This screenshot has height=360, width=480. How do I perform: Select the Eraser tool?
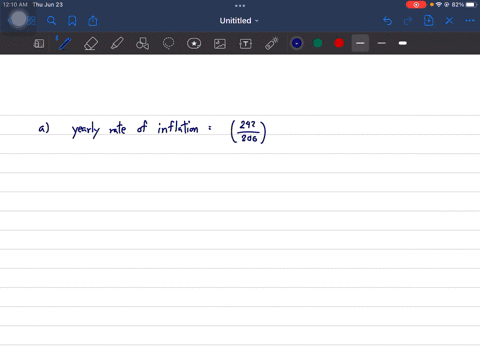(91, 43)
